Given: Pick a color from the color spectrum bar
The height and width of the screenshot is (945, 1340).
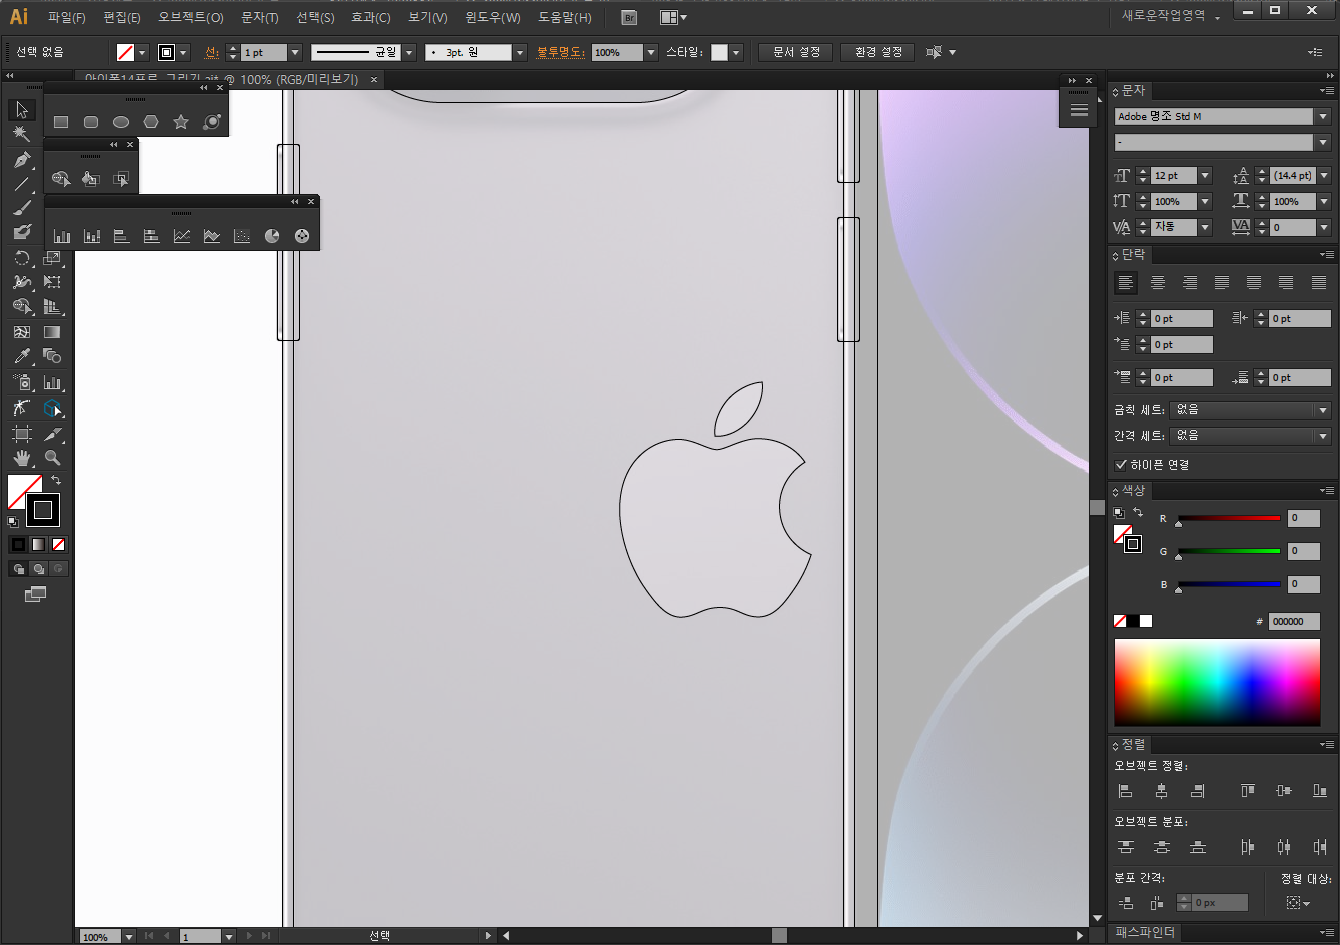Looking at the screenshot, I should tap(1217, 683).
